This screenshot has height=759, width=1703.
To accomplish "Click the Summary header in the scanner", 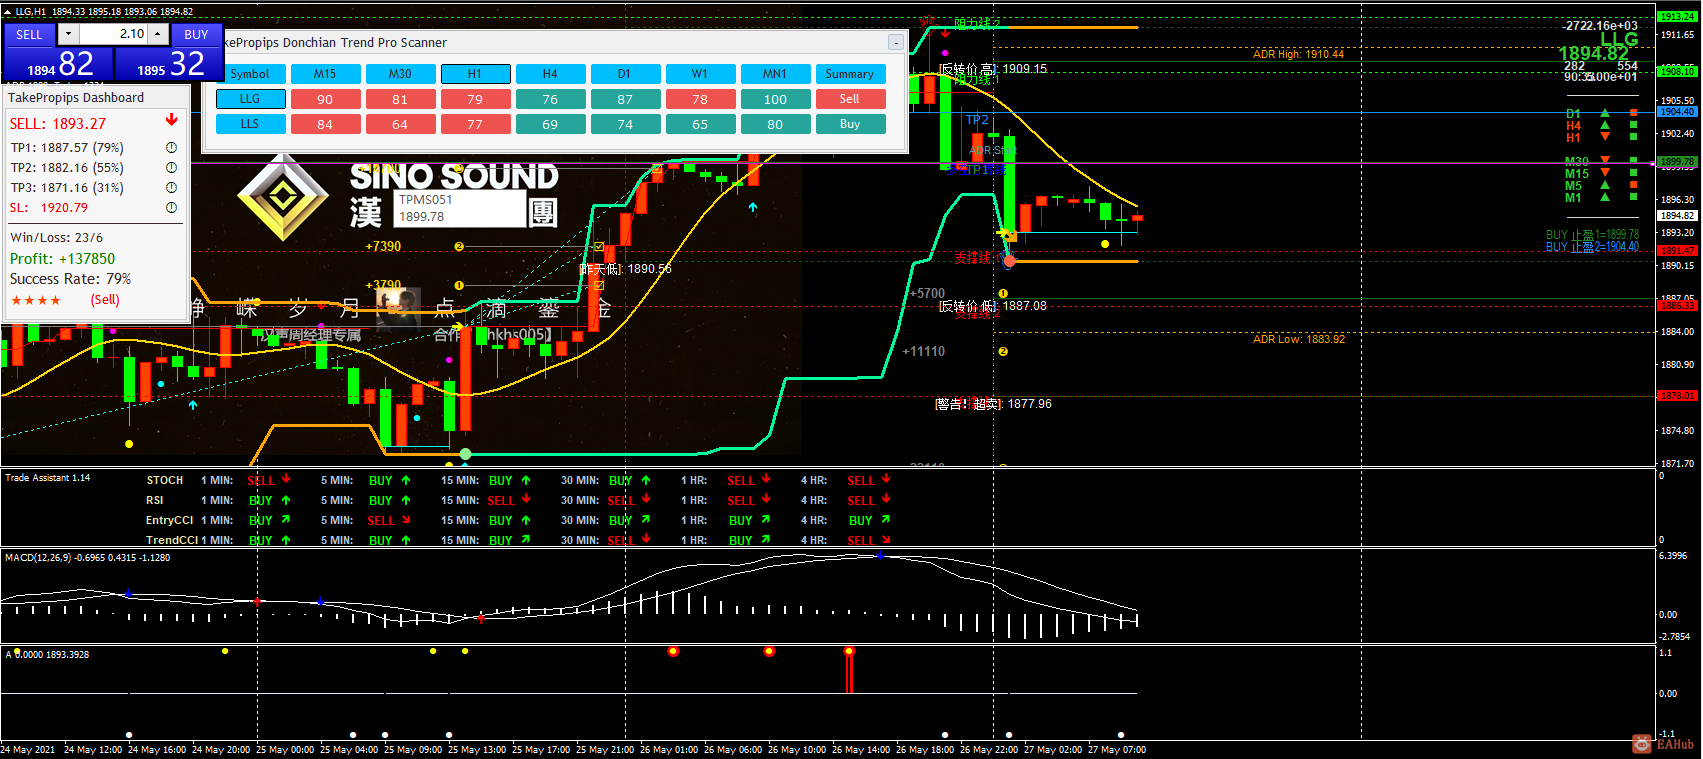I will tap(850, 74).
